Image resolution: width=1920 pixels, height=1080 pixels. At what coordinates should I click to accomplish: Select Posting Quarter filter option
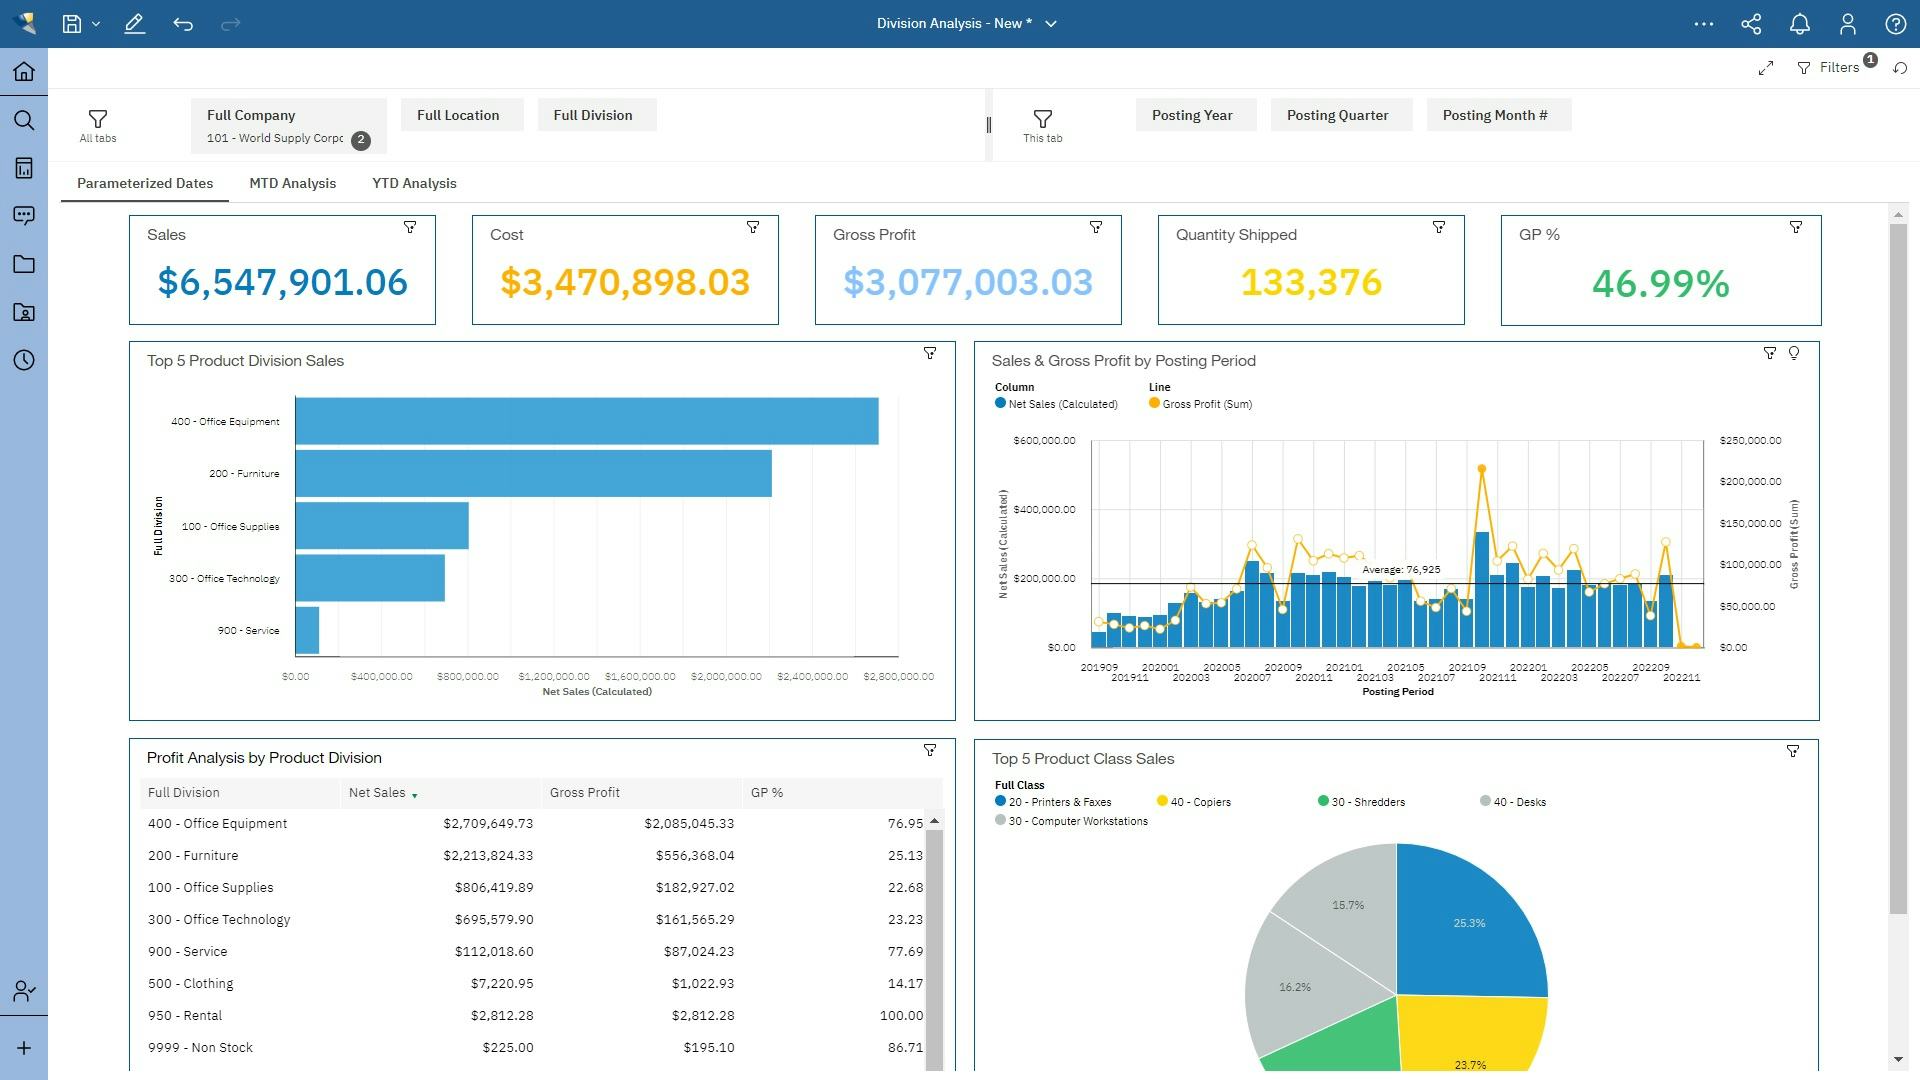[1337, 115]
